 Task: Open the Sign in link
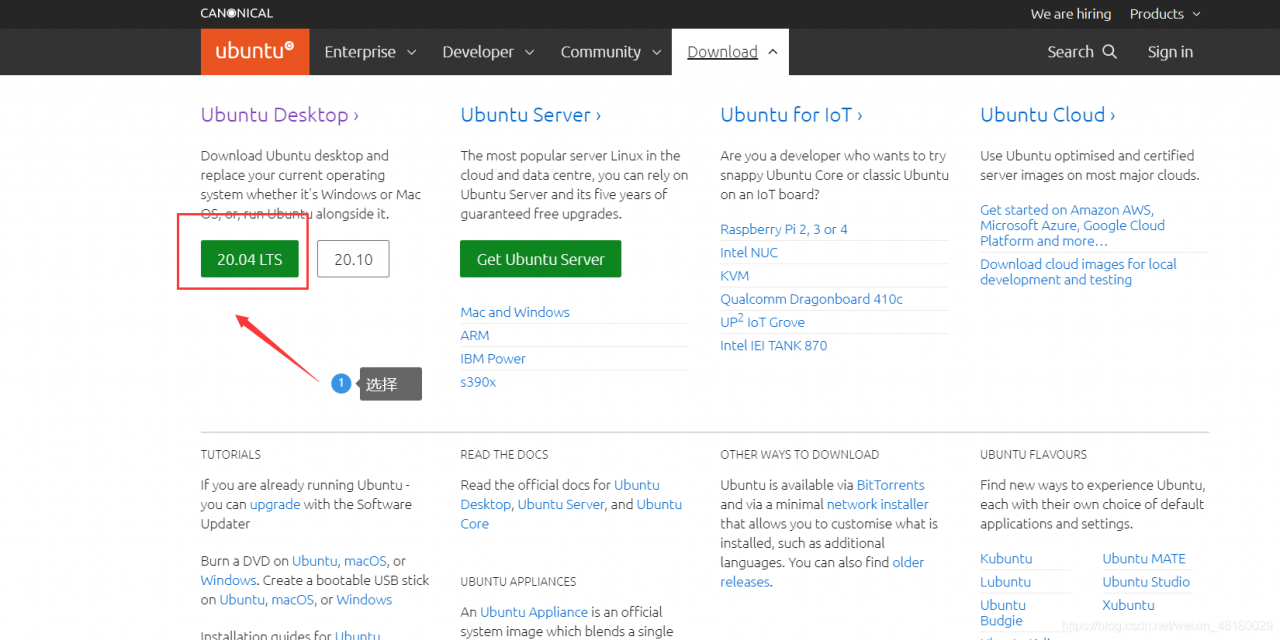coord(1170,52)
